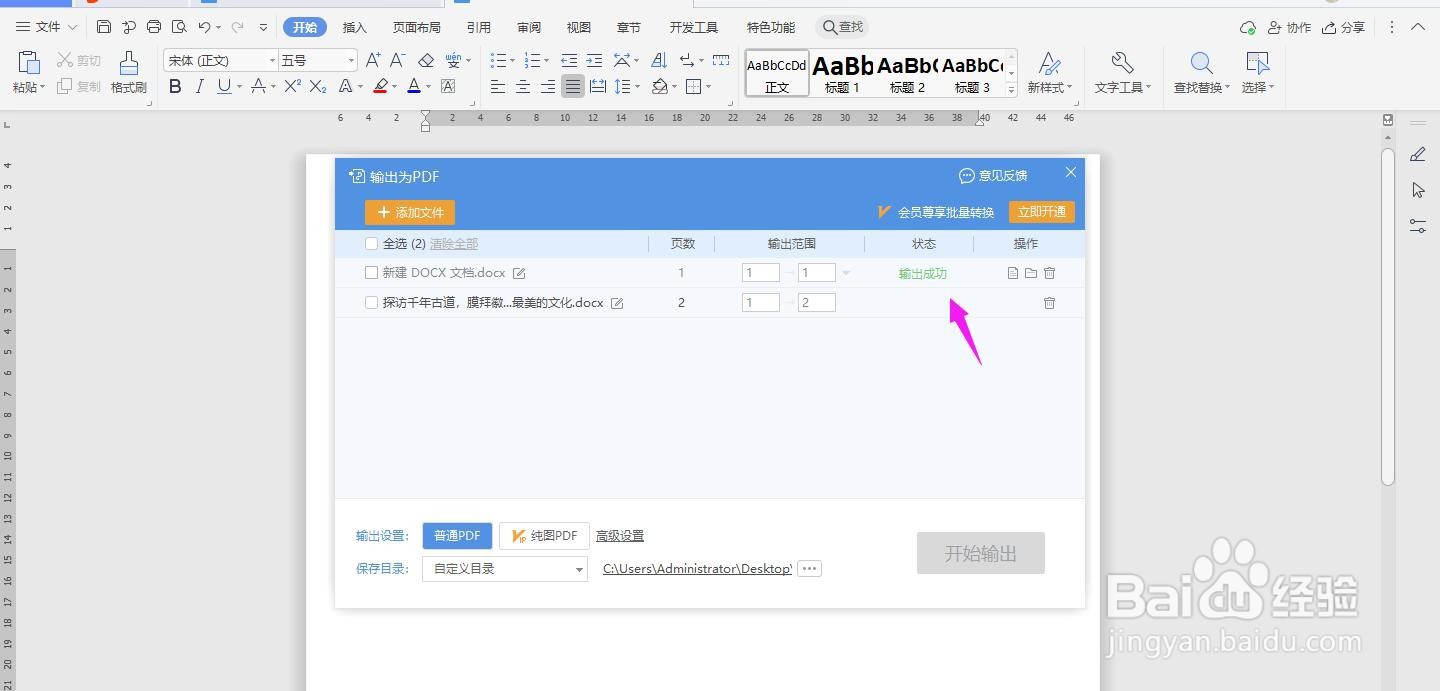Image resolution: width=1440 pixels, height=691 pixels.
Task: Switch to the 插入 ribbon tab
Action: [354, 27]
